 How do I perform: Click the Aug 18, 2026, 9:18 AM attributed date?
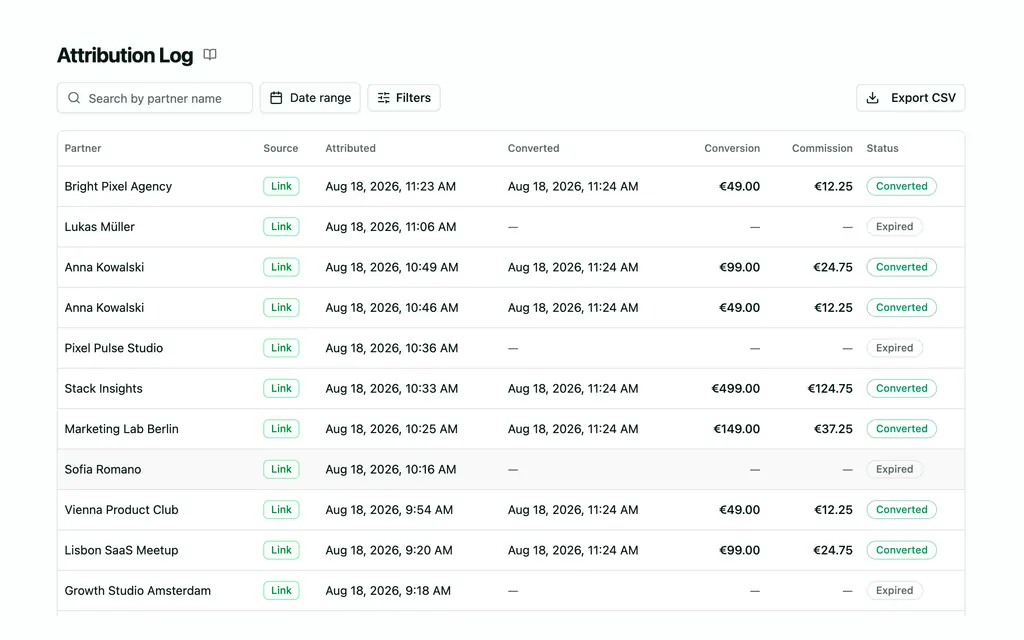point(388,591)
